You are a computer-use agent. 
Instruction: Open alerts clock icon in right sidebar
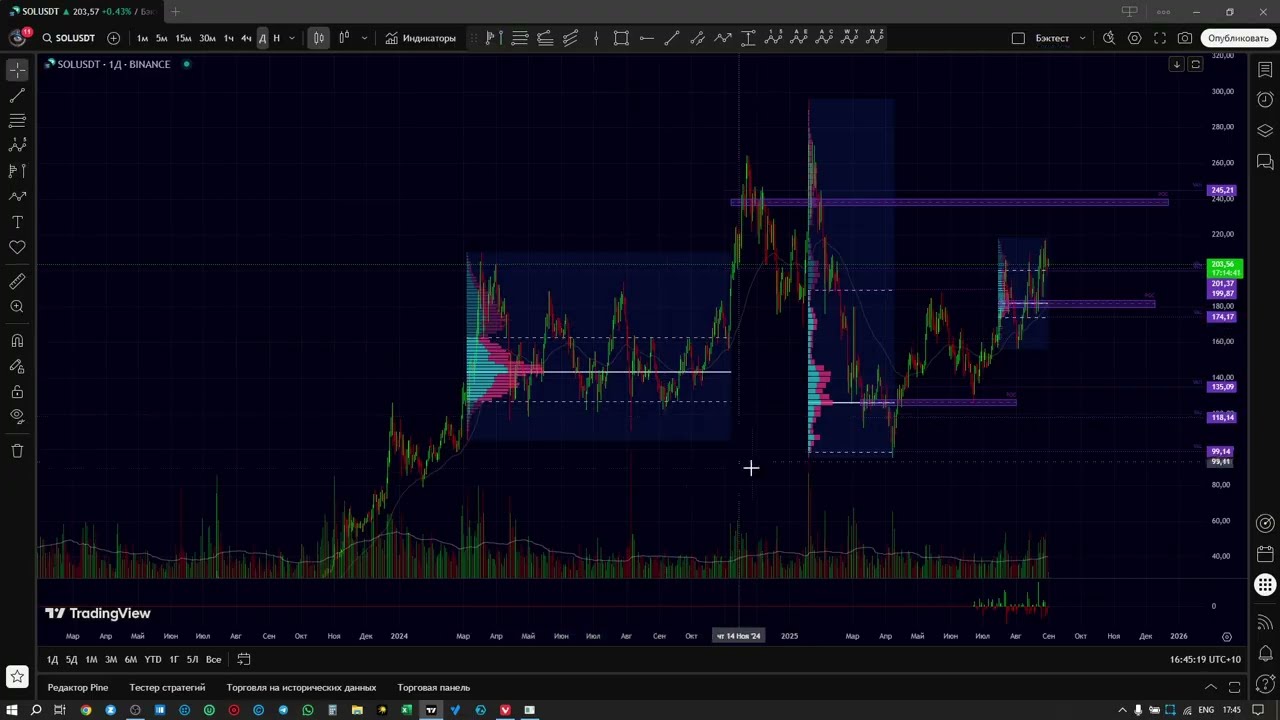pyautogui.click(x=1265, y=100)
